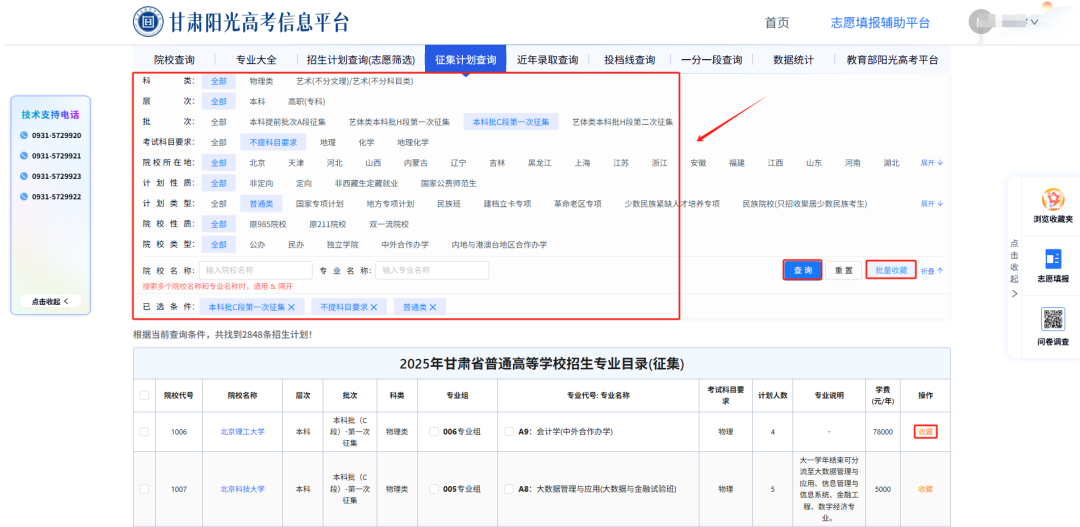Image resolution: width=1080 pixels, height=527 pixels.
Task: Select 地理化学 subject requirement filter
Action: click(413, 143)
